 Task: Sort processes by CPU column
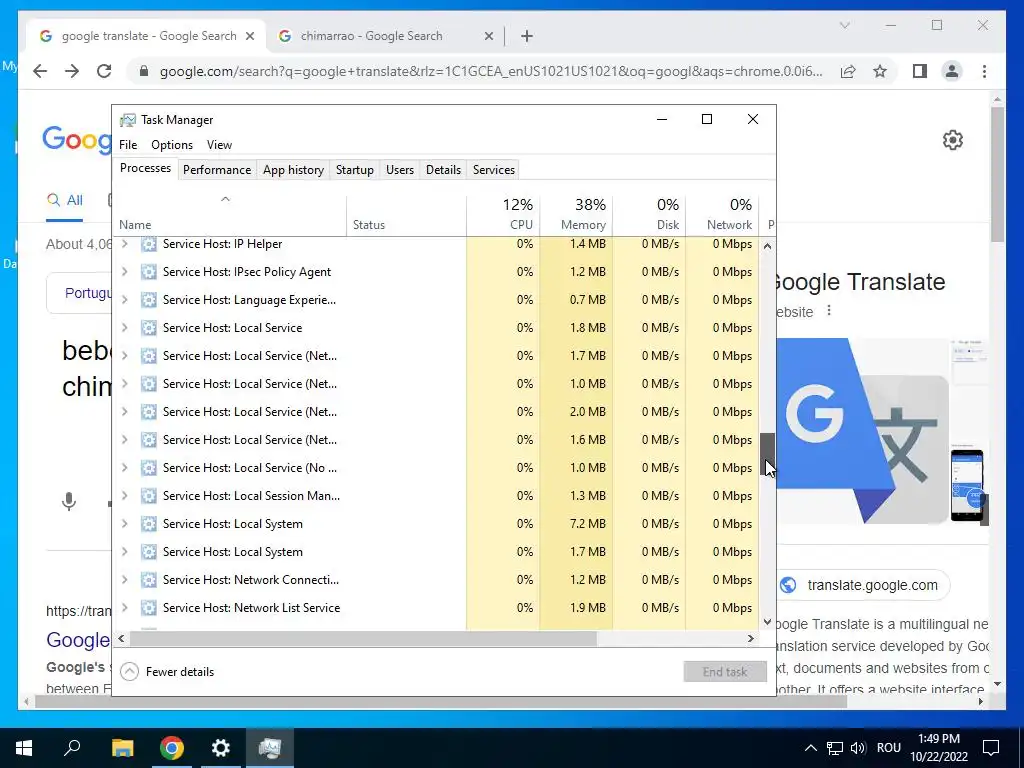[504, 215]
